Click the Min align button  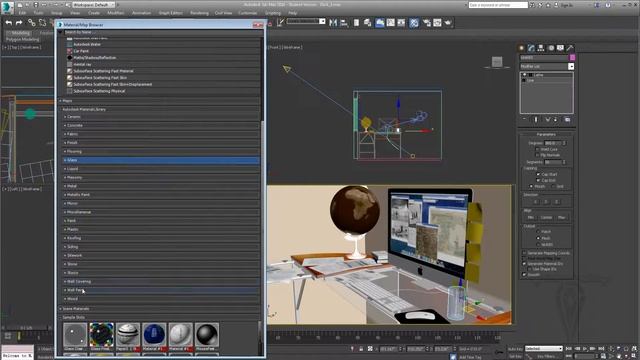click(x=531, y=217)
